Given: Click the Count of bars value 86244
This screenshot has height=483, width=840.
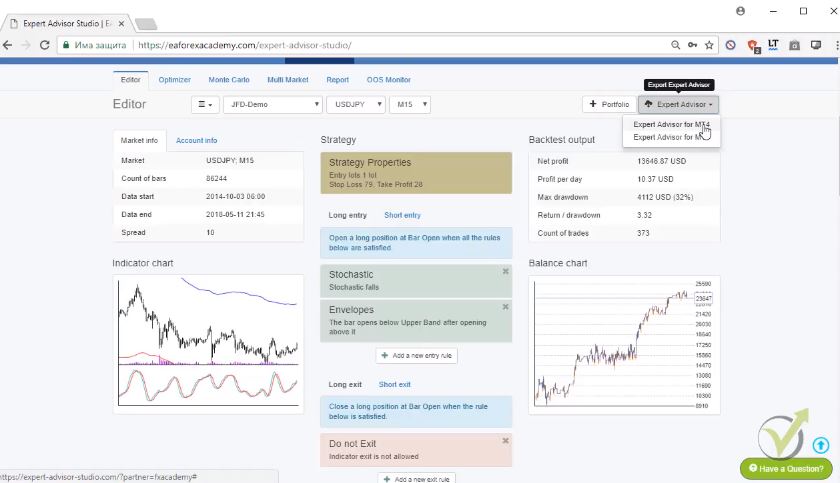Looking at the screenshot, I should [216, 178].
